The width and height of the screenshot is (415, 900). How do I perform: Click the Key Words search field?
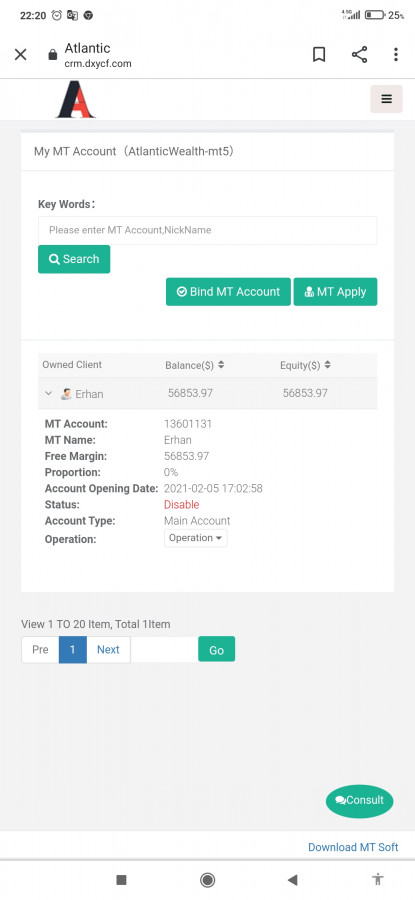207,230
